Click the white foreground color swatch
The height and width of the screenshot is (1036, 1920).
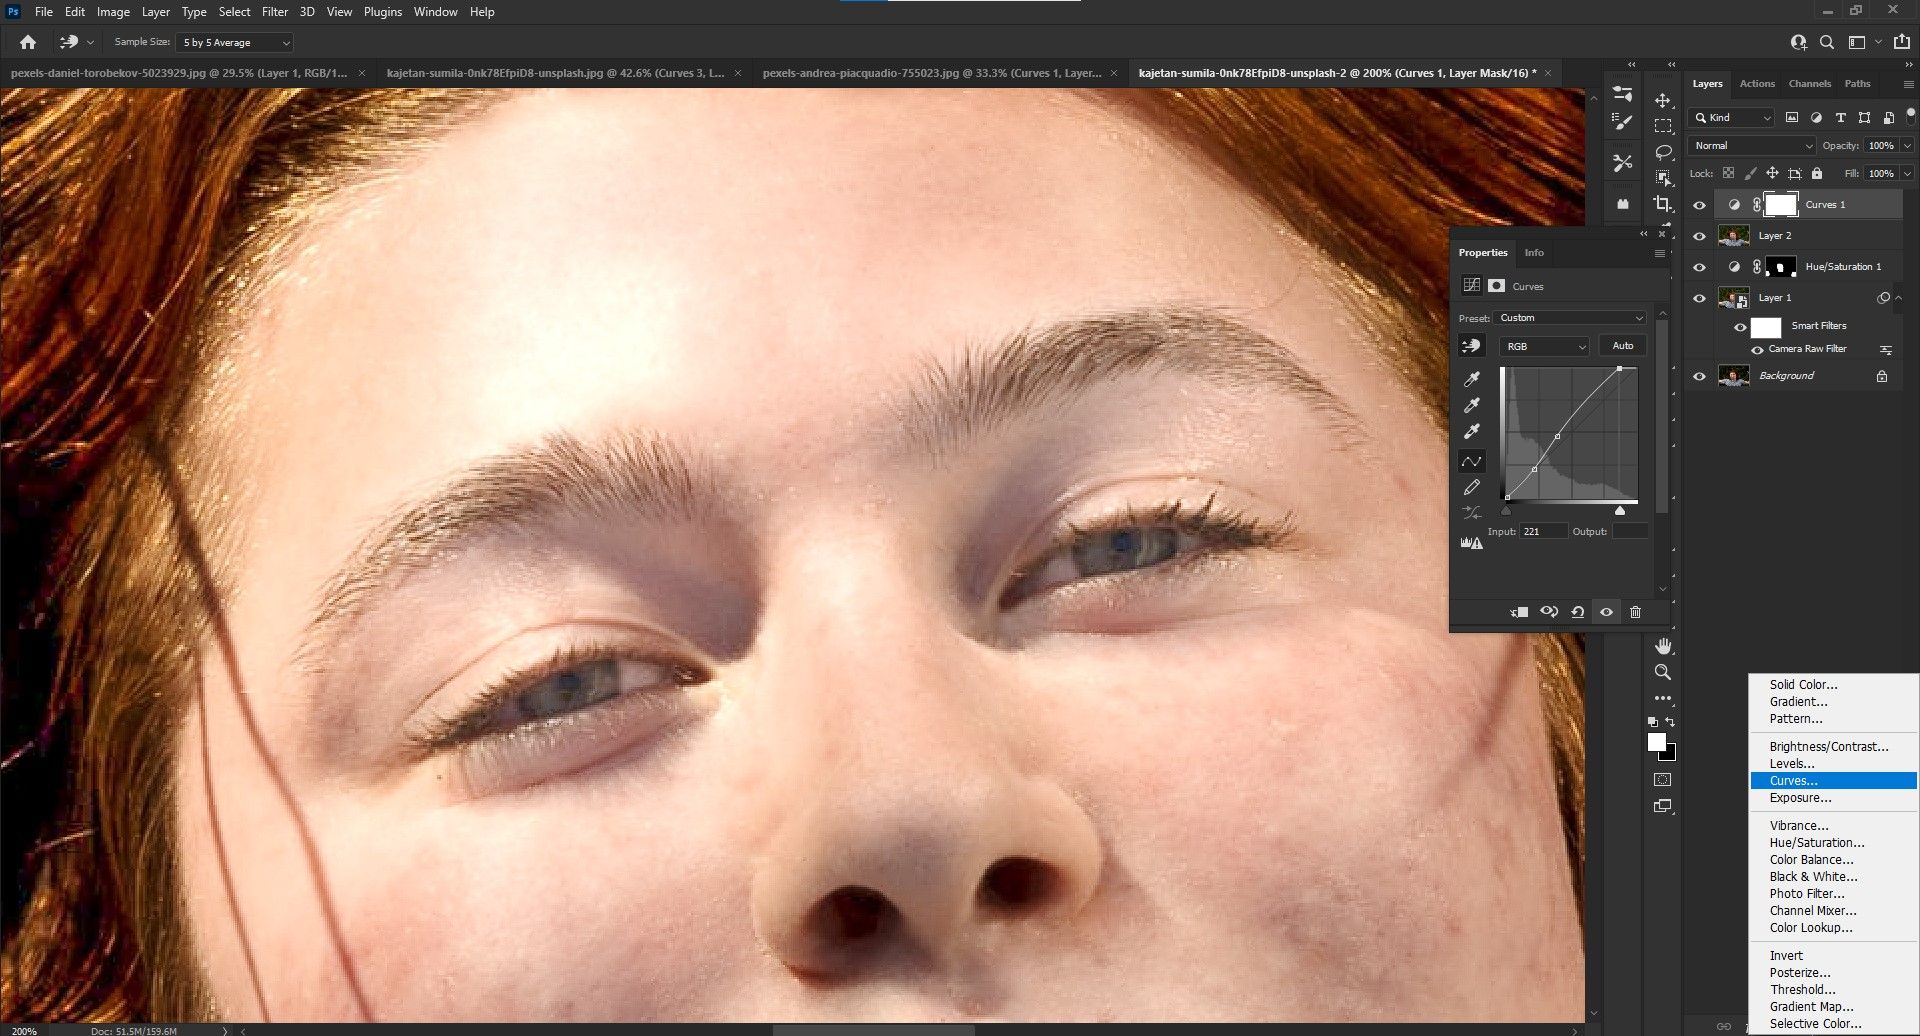[1656, 742]
